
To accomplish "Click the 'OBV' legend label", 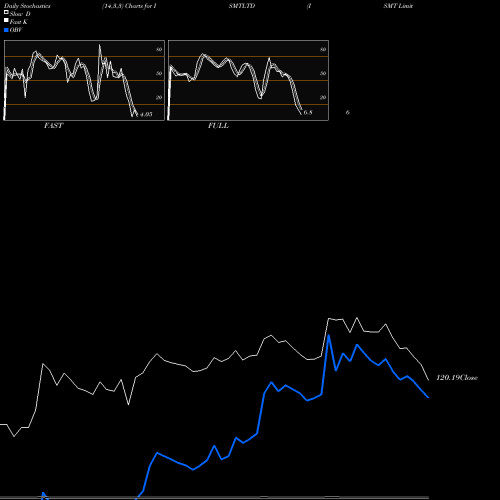I will (x=16, y=30).
